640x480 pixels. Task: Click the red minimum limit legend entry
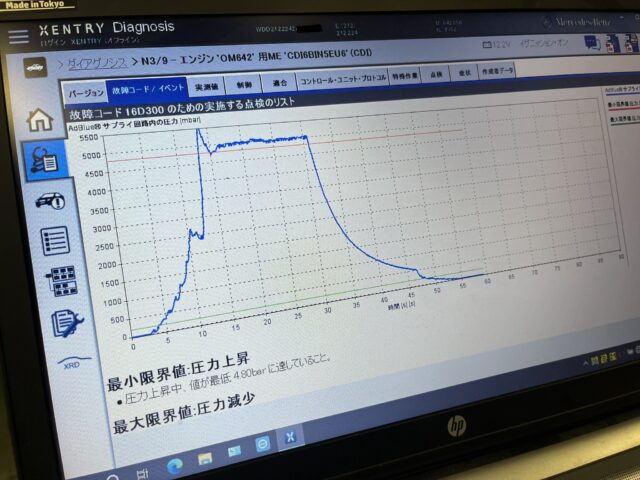(x=624, y=104)
